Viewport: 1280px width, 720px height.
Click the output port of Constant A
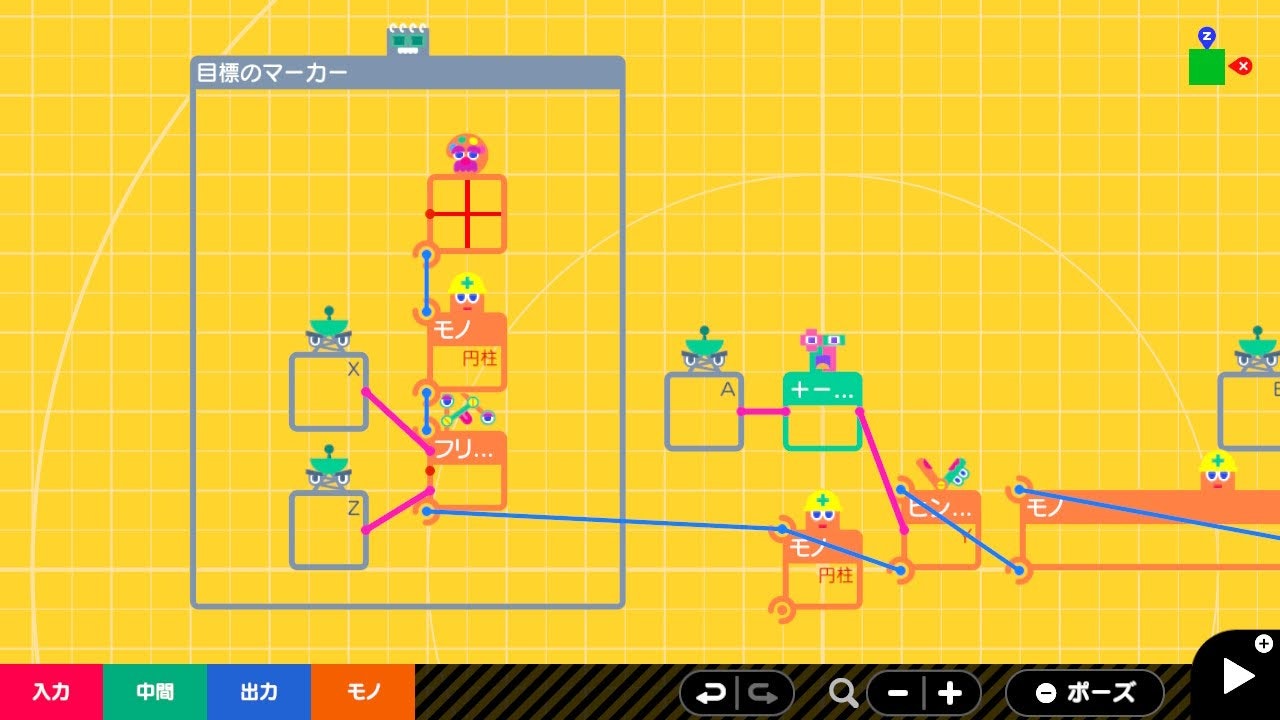[x=742, y=411]
